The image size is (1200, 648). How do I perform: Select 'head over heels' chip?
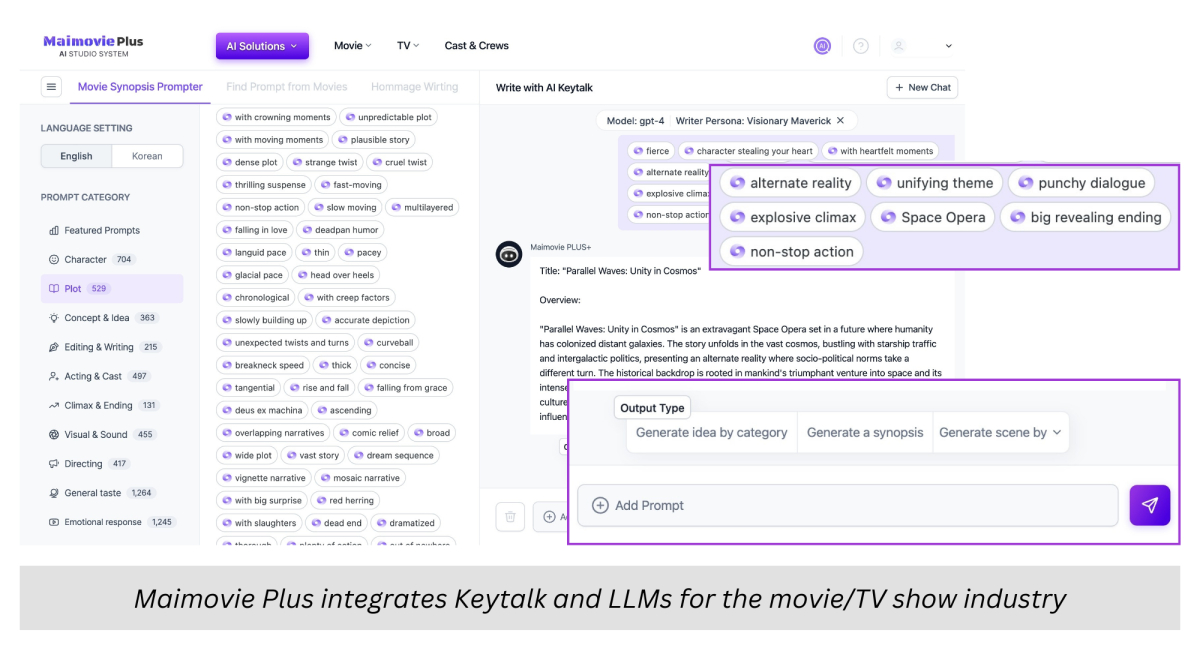tap(335, 275)
